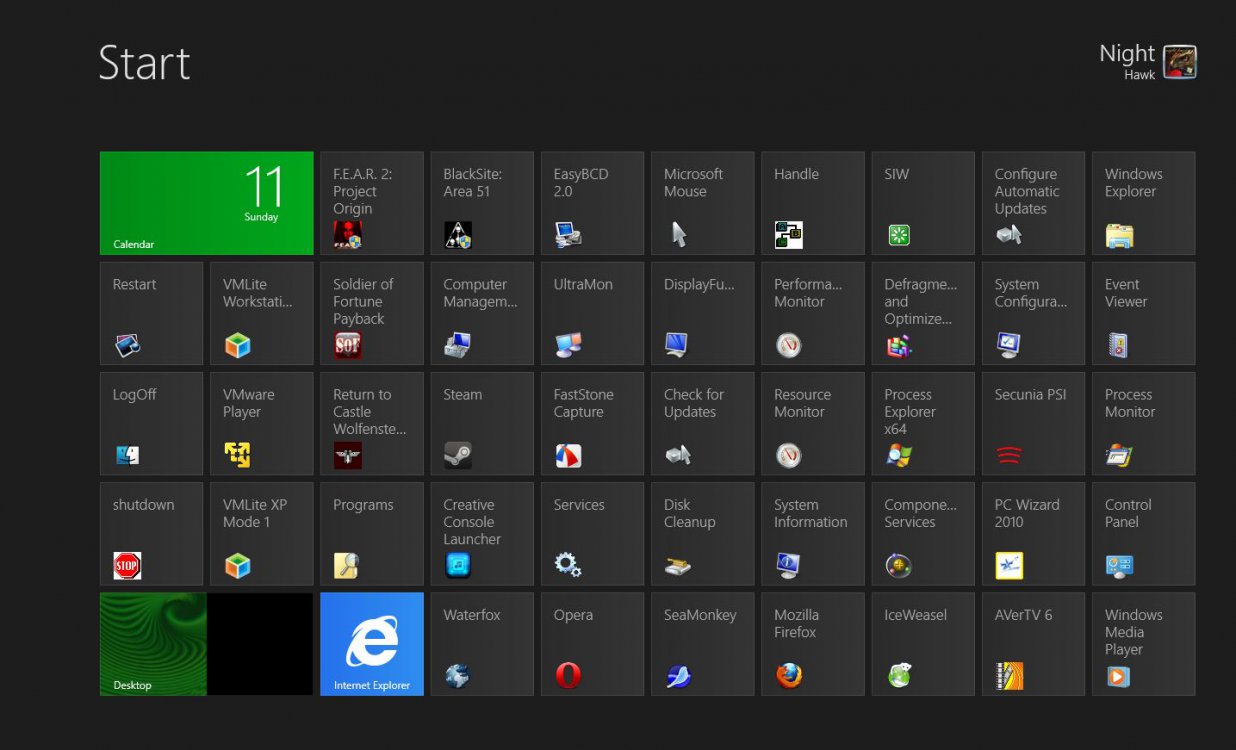Switch to the Desktop tile
Screen dimensions: 1236x750
207,644
